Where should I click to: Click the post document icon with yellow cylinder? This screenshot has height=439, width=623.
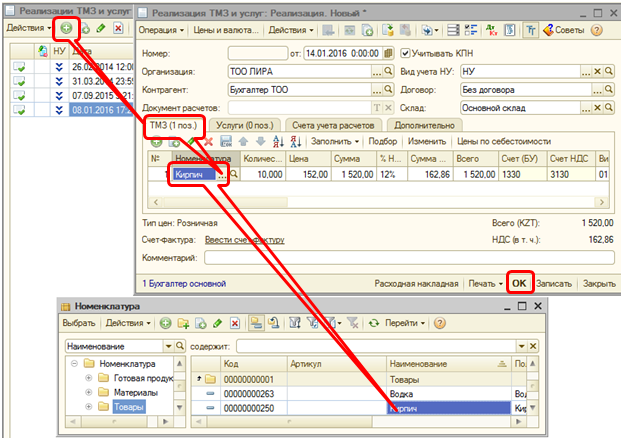pos(387,30)
